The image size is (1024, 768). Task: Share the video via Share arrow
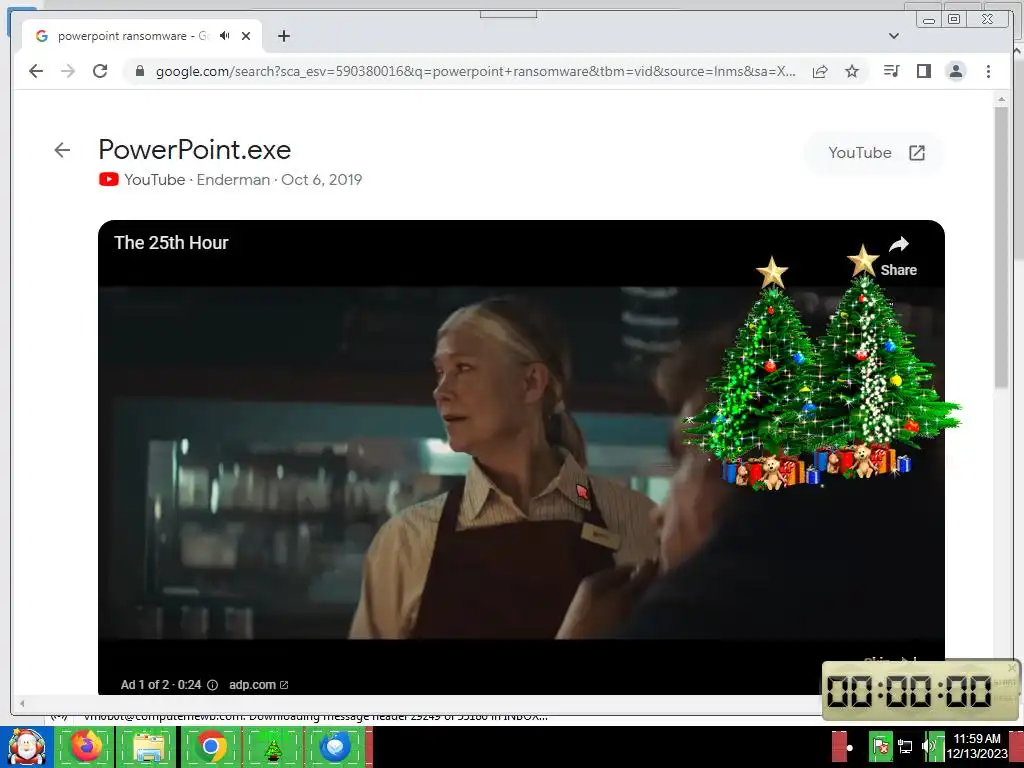click(899, 256)
